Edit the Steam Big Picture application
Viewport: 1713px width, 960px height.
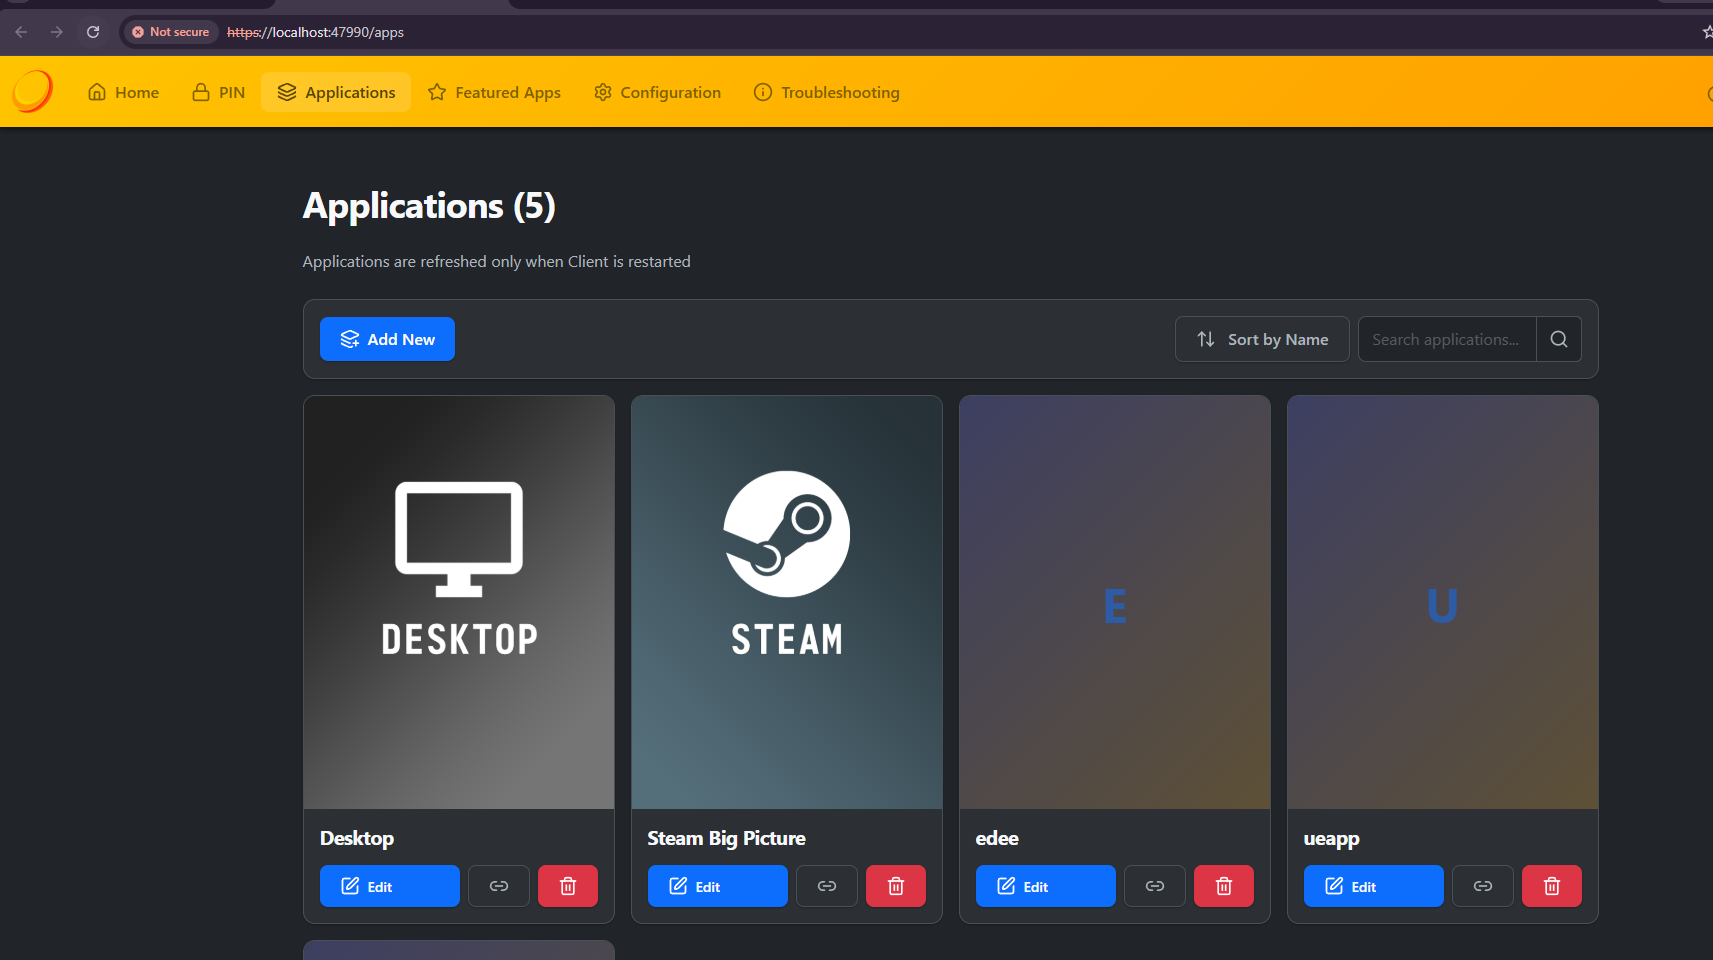click(x=718, y=886)
